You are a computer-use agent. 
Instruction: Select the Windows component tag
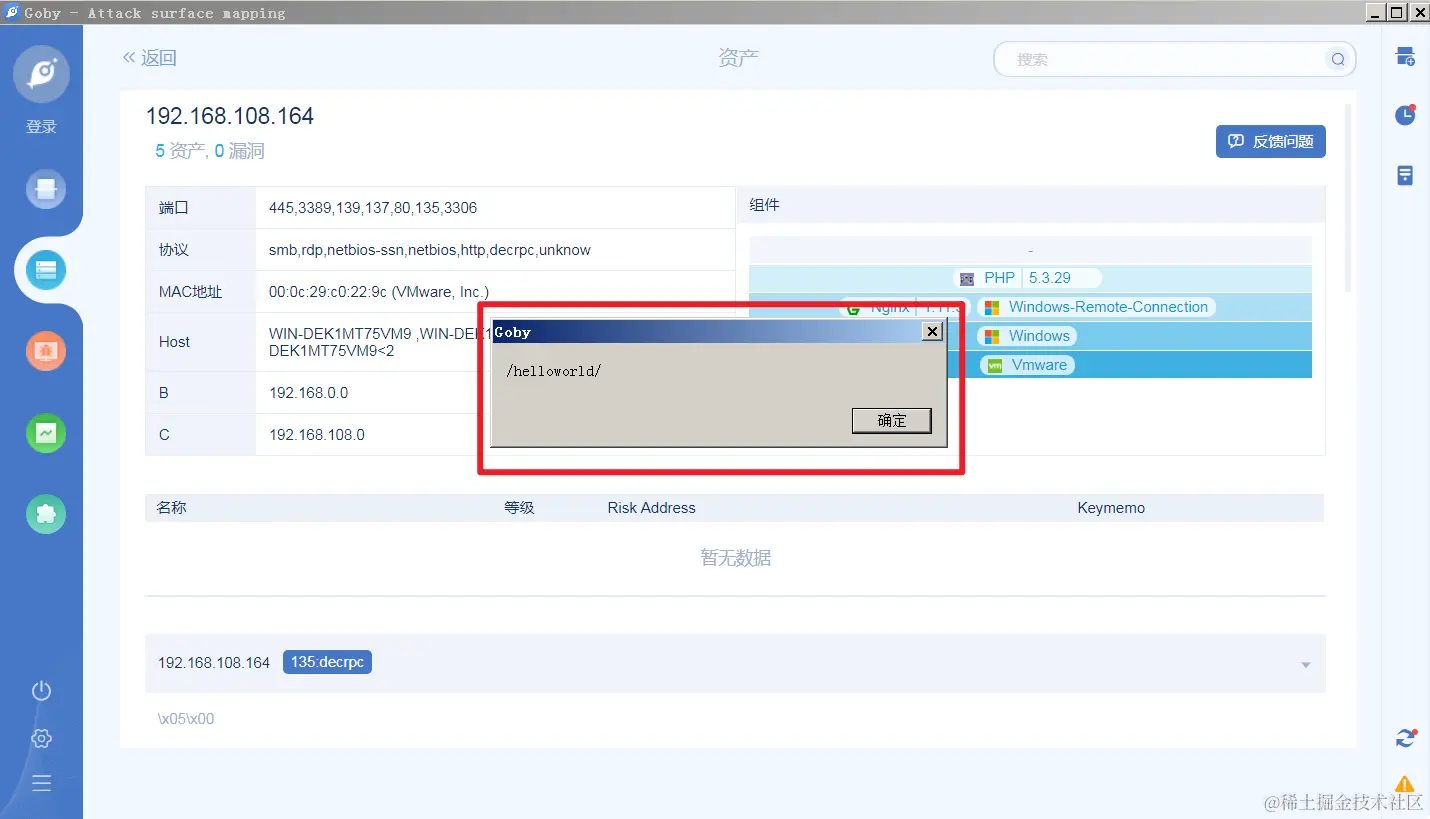(1028, 336)
